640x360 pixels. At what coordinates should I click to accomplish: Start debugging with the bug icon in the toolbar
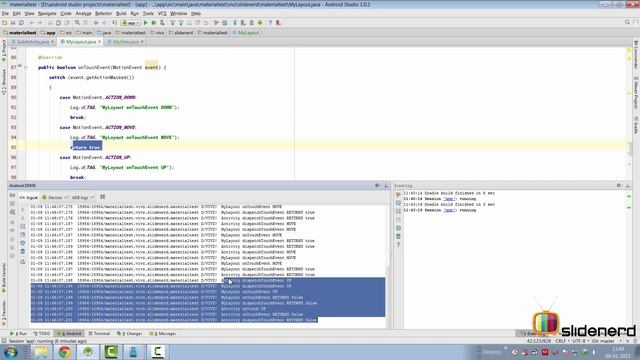pyautogui.click(x=154, y=23)
